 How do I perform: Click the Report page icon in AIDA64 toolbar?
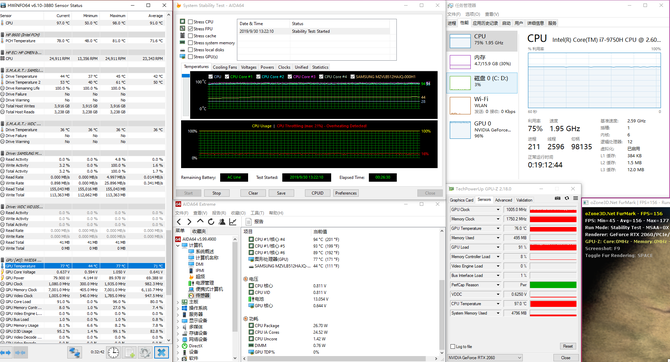click(x=249, y=221)
